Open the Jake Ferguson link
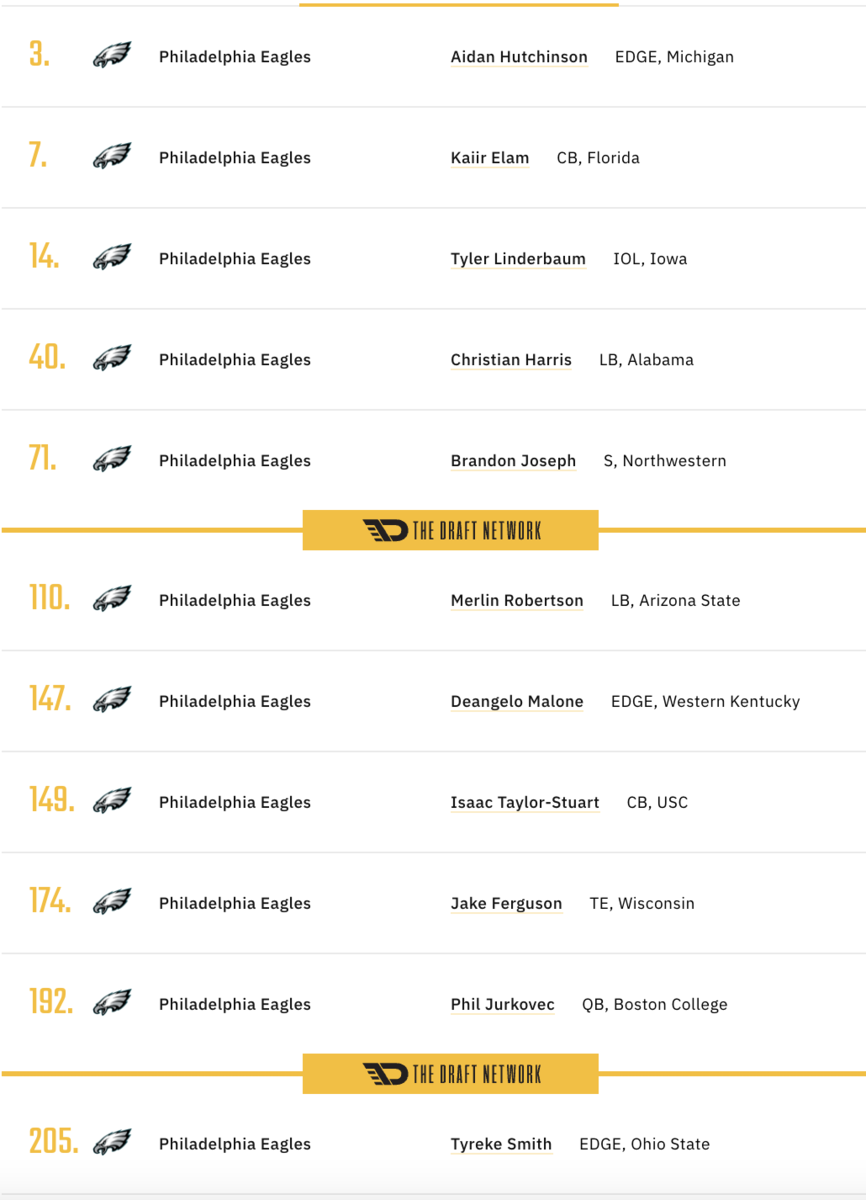The image size is (866, 1200). (506, 904)
